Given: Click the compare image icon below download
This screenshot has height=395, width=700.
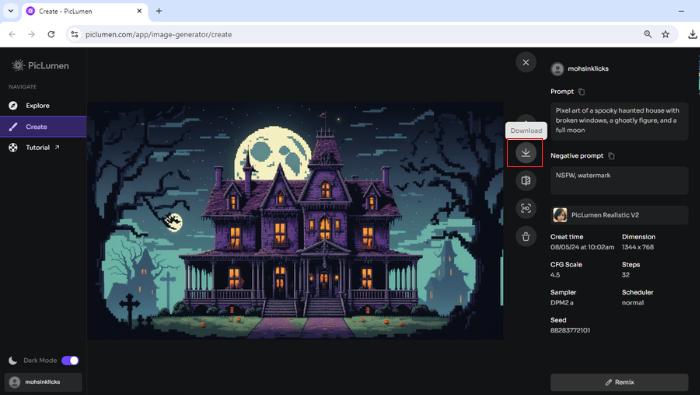Looking at the screenshot, I should click(525, 181).
